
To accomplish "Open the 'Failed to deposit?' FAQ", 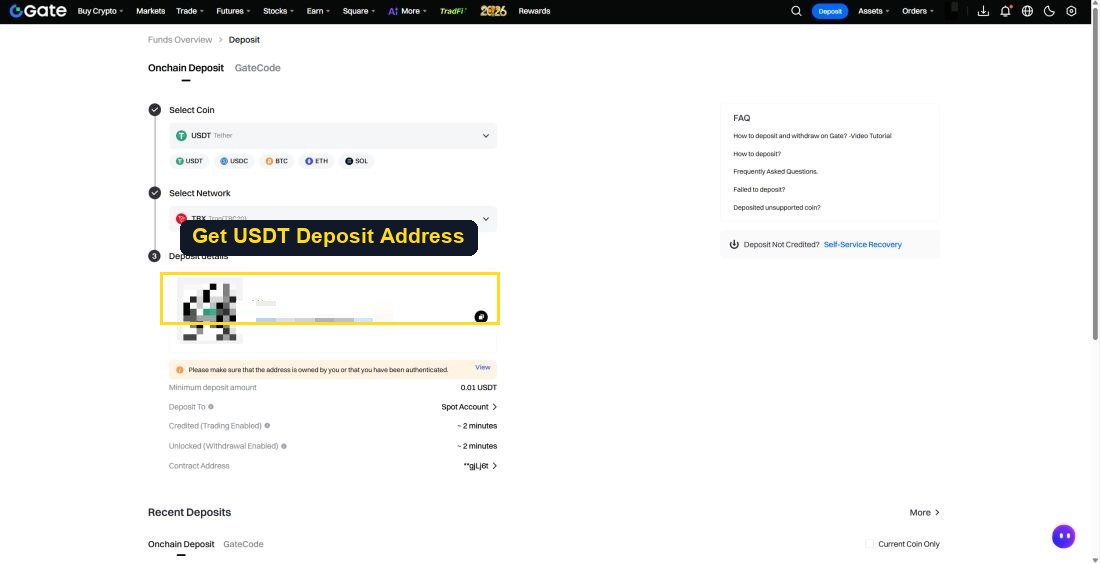I will pyautogui.click(x=759, y=189).
